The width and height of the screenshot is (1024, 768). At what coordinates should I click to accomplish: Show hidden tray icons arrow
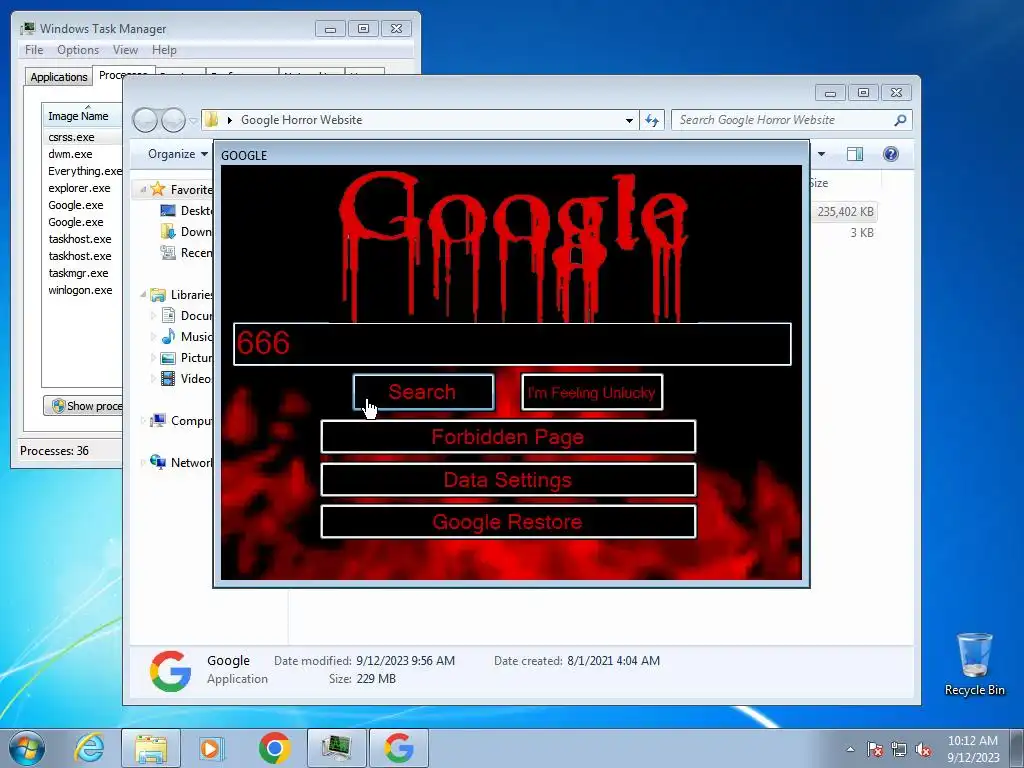pos(850,749)
